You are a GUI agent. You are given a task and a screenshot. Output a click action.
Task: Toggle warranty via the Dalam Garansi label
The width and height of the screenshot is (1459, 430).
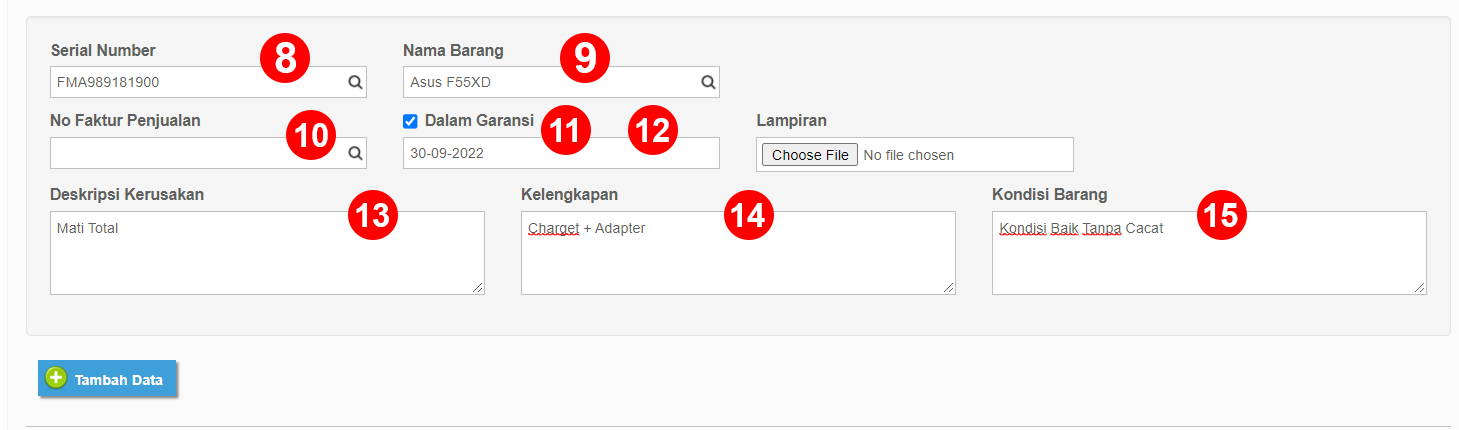point(479,121)
